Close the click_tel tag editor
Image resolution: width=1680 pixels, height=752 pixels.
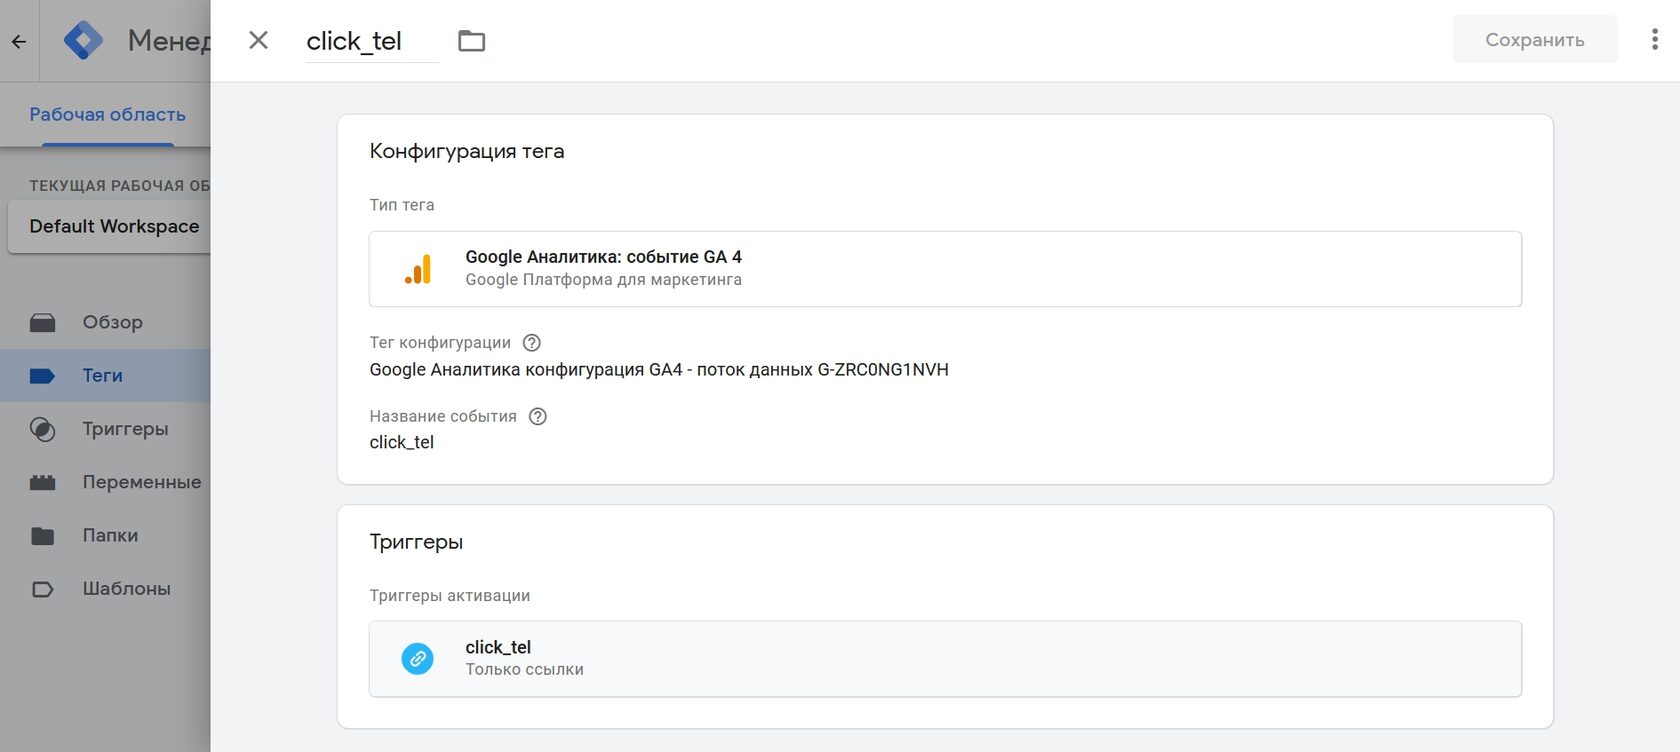pos(258,40)
